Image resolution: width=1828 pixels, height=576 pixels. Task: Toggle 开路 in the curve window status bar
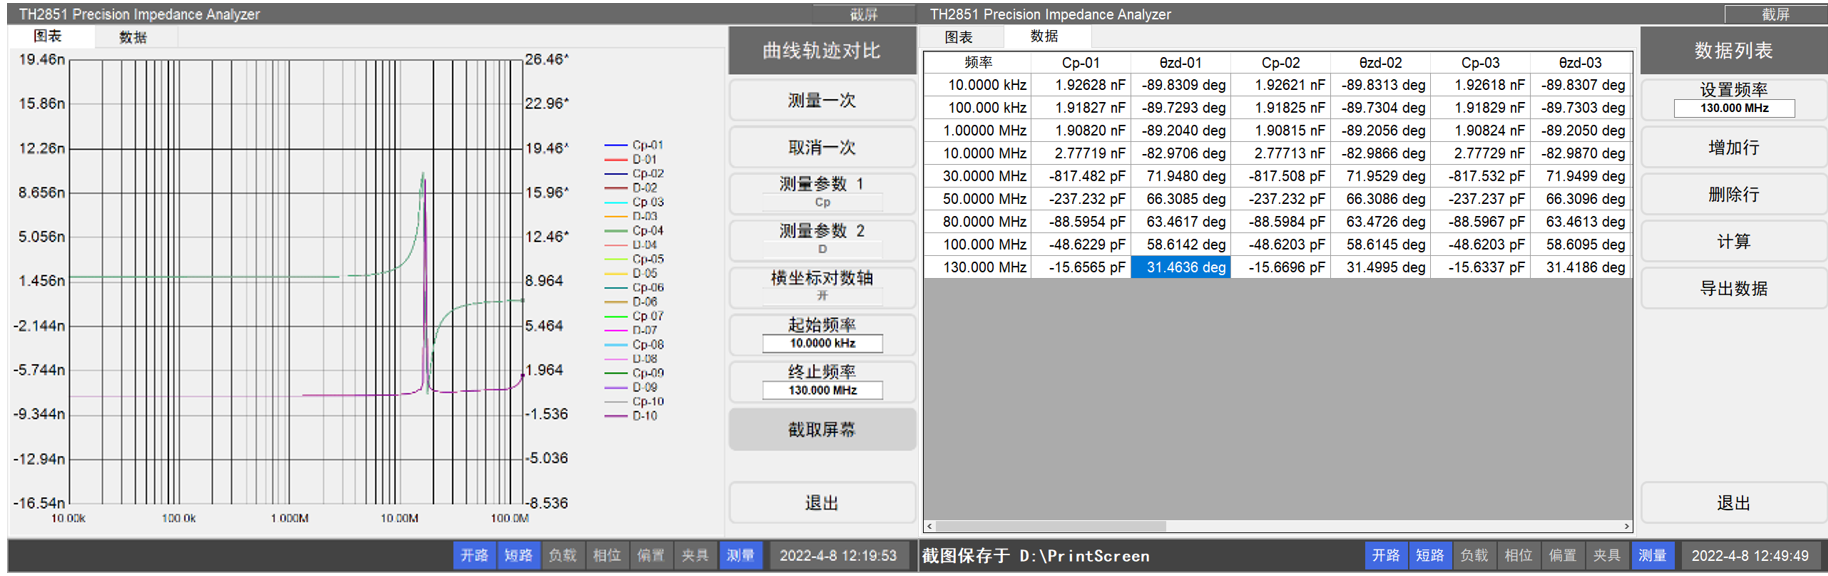pos(474,555)
